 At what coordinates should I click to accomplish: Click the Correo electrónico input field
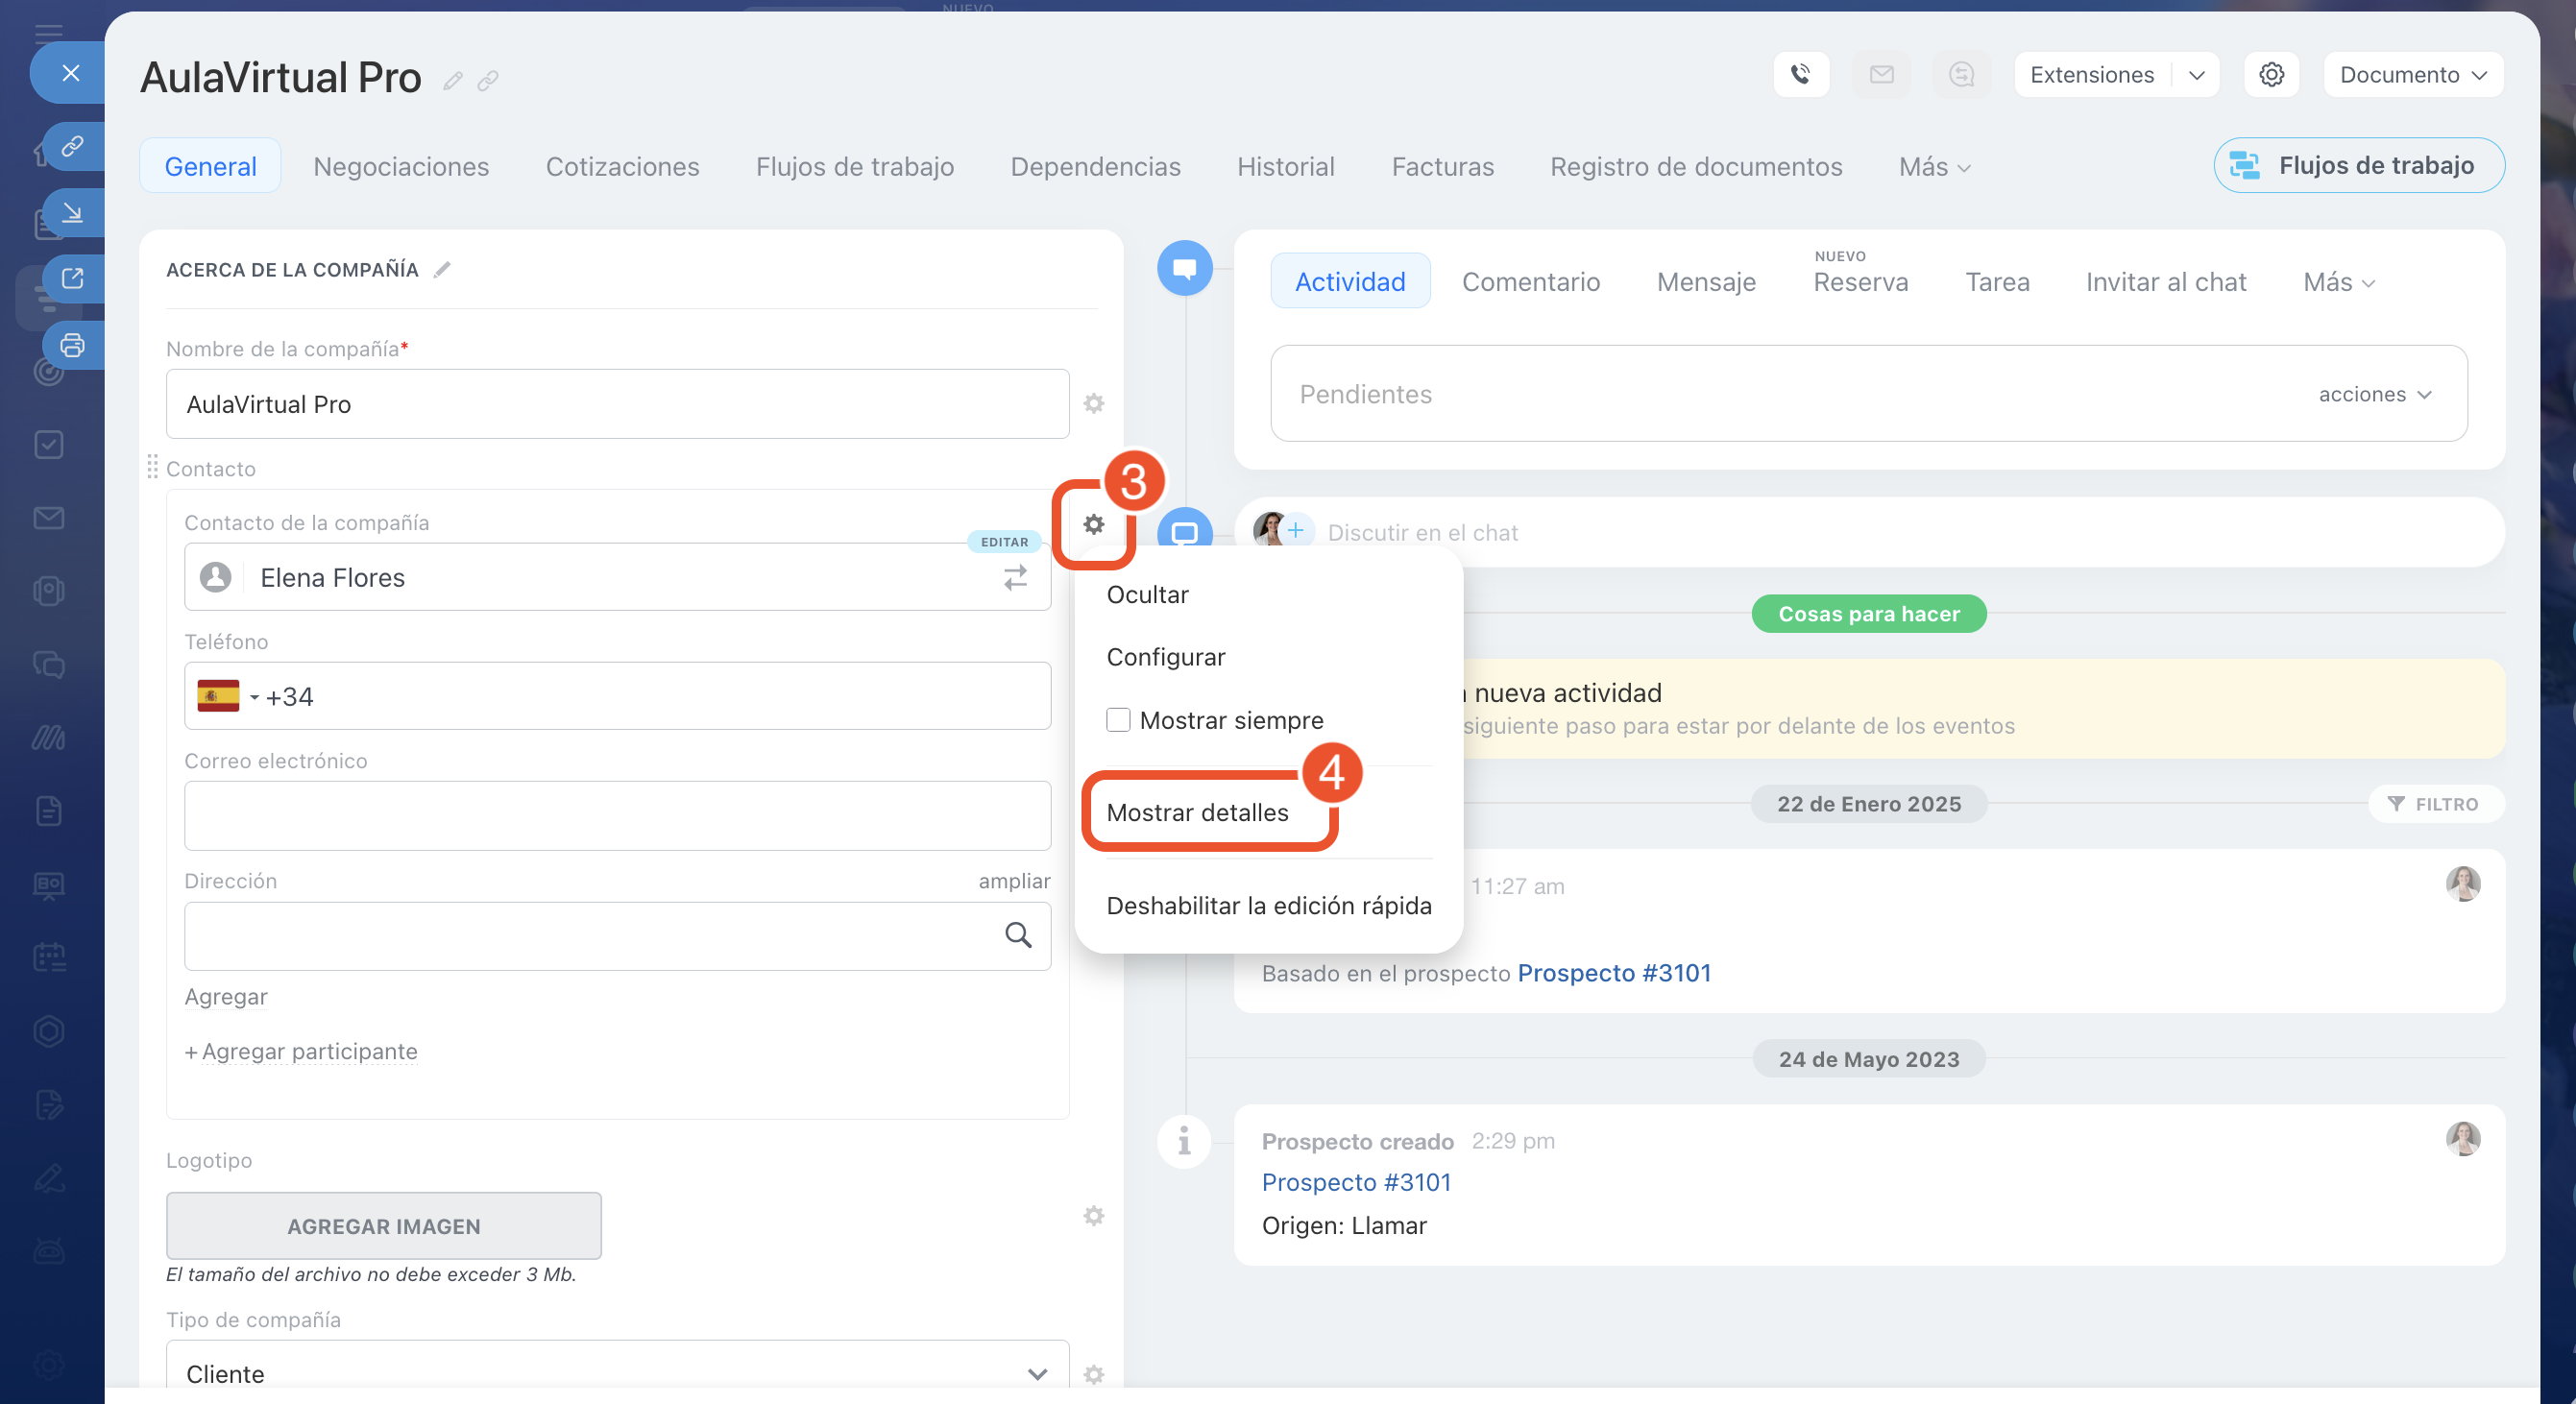coord(617,816)
